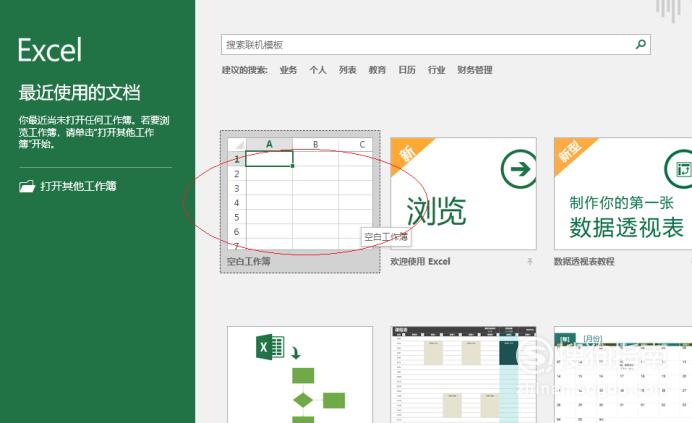Click the arrow circle icon on 浏览 template
This screenshot has height=423, width=692.
tap(519, 169)
